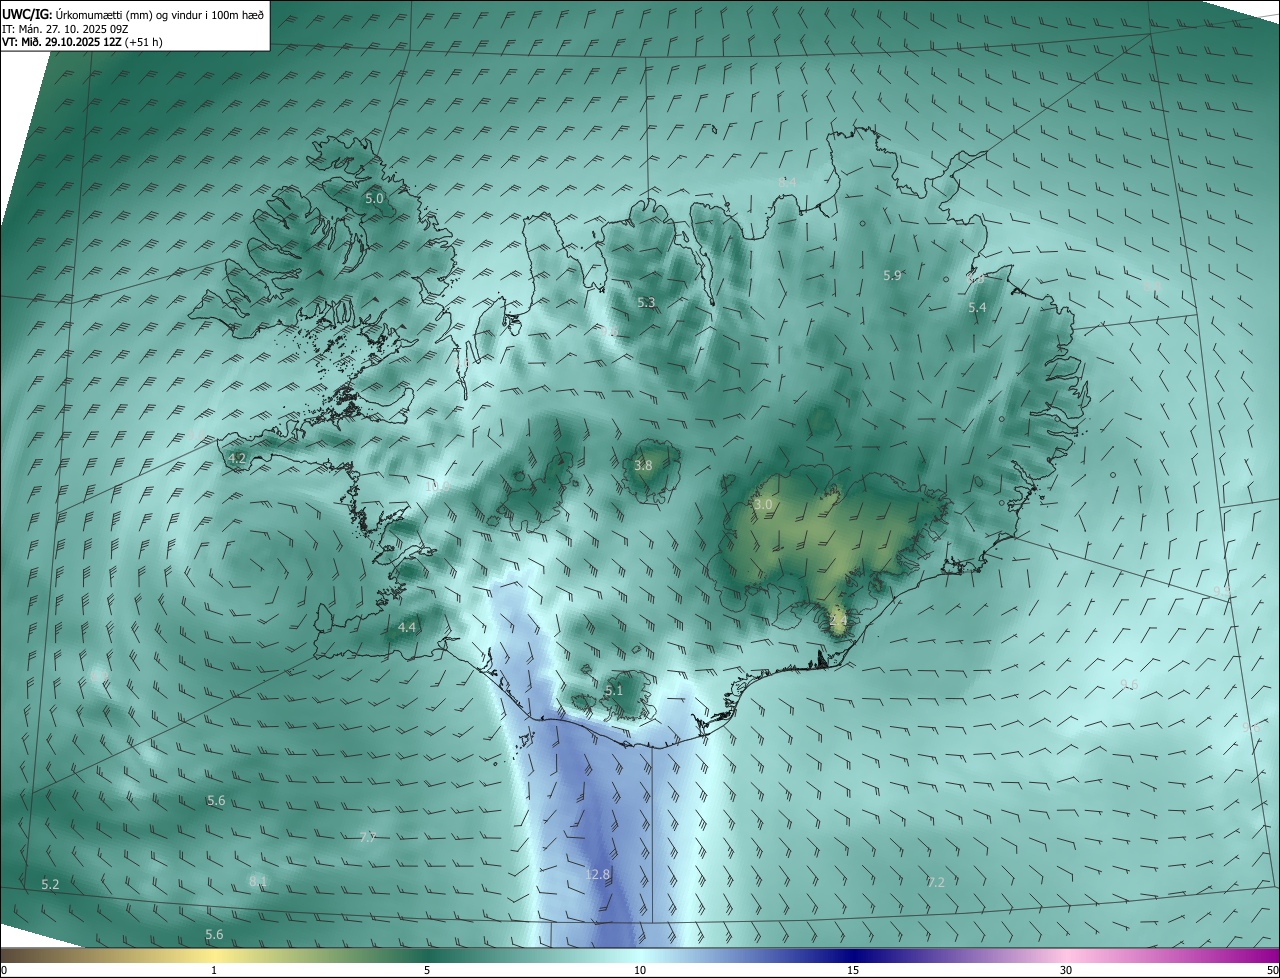Click the 4.2 value on the Snæfellsnes peninsula
The height and width of the screenshot is (978, 1280).
(x=237, y=458)
